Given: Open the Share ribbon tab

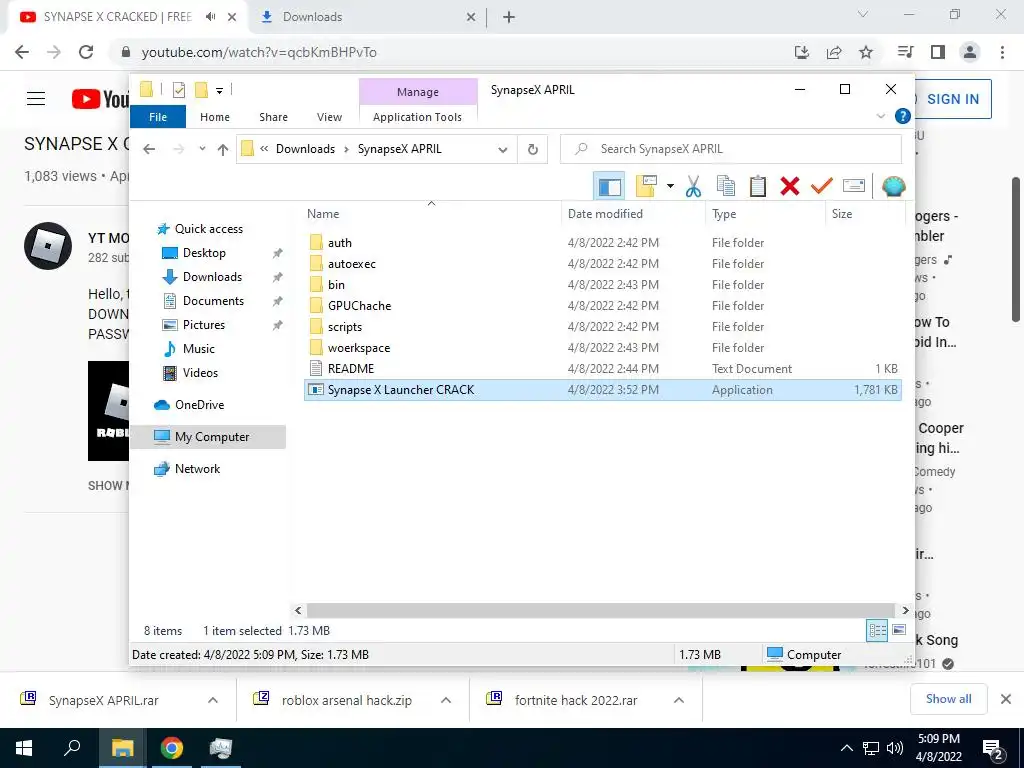Looking at the screenshot, I should [x=273, y=117].
